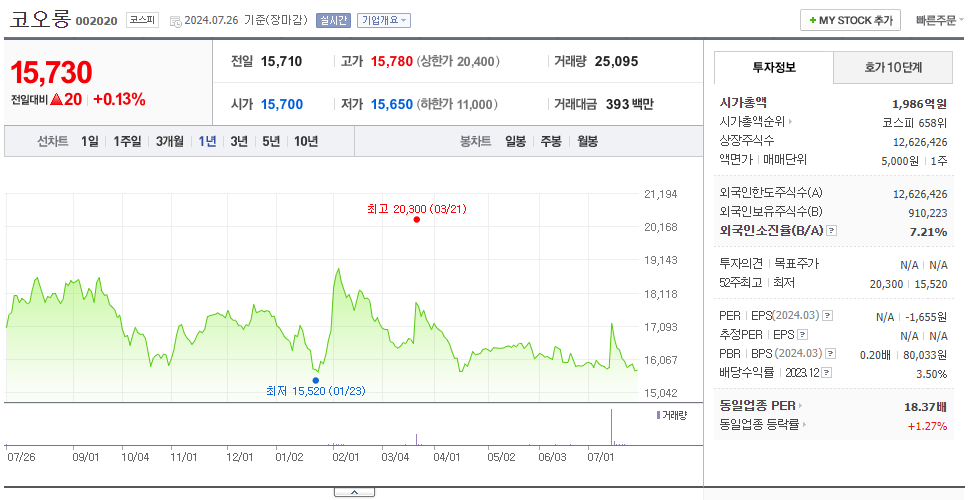
Task: Select 3년 line chart period
Action: [239, 141]
